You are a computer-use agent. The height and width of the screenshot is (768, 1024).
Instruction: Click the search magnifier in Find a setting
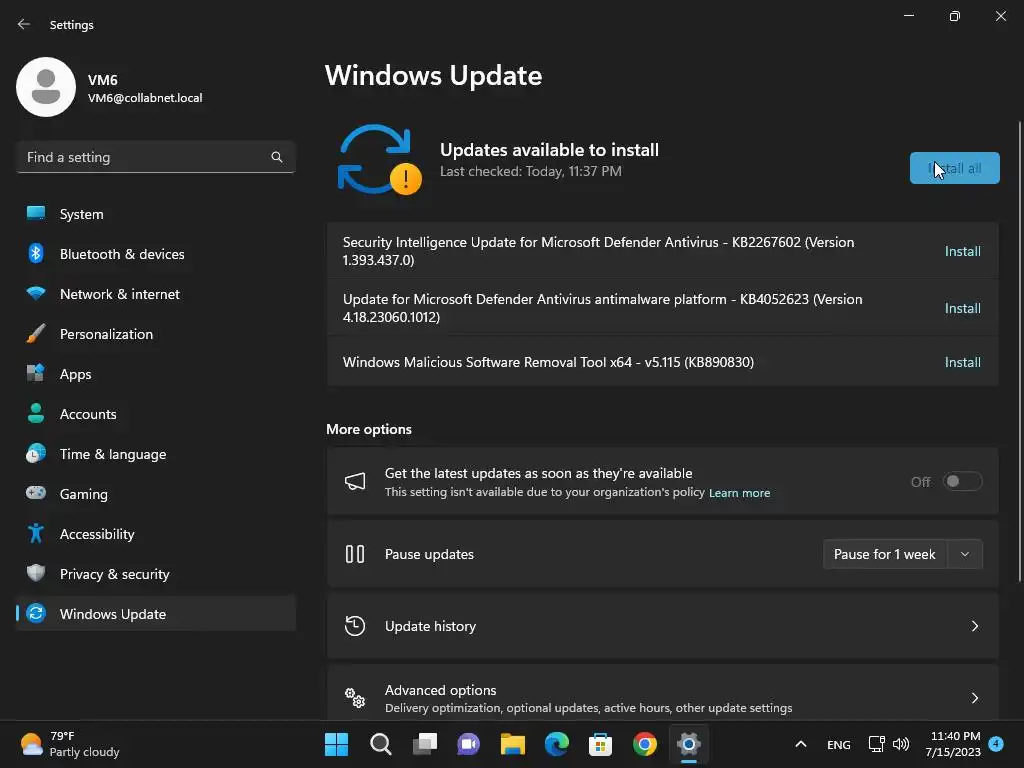click(277, 157)
